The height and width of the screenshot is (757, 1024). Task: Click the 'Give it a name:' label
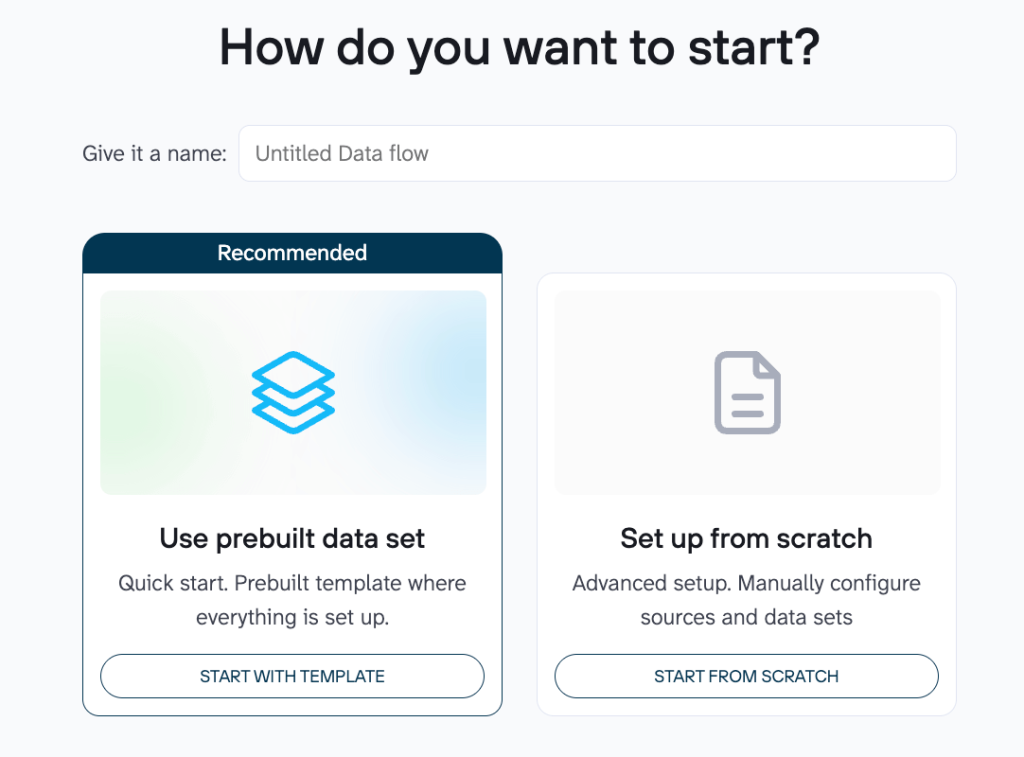(153, 153)
